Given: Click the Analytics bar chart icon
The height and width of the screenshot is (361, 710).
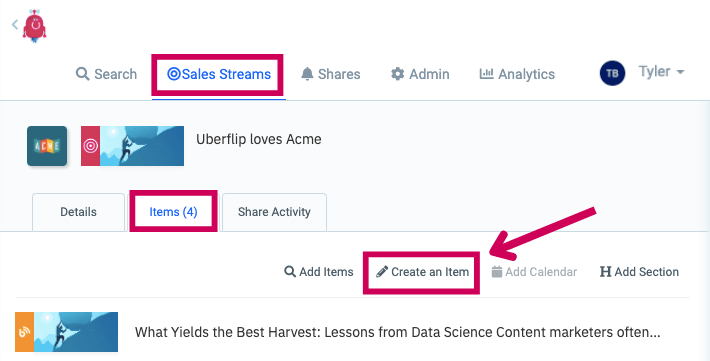Looking at the screenshot, I should pos(486,73).
